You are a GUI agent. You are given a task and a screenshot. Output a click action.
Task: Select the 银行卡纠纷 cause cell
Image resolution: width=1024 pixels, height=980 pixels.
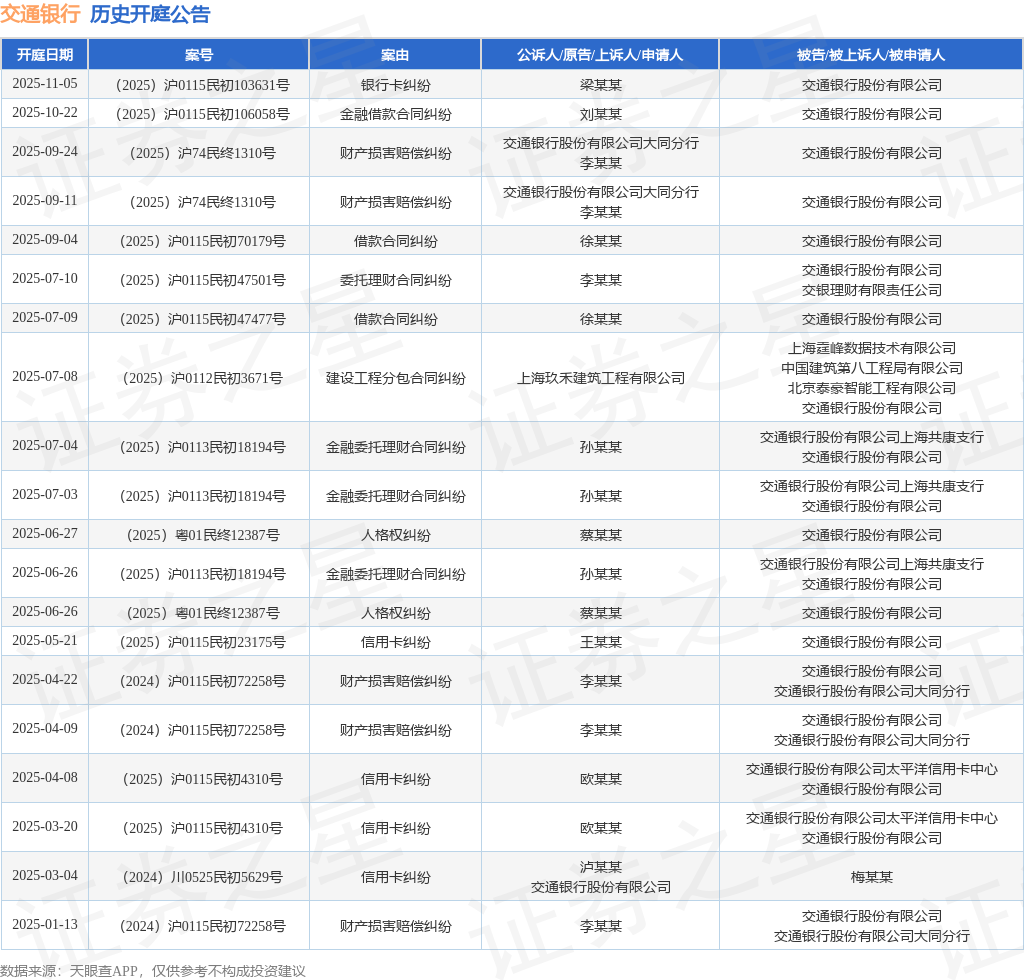[x=395, y=85]
